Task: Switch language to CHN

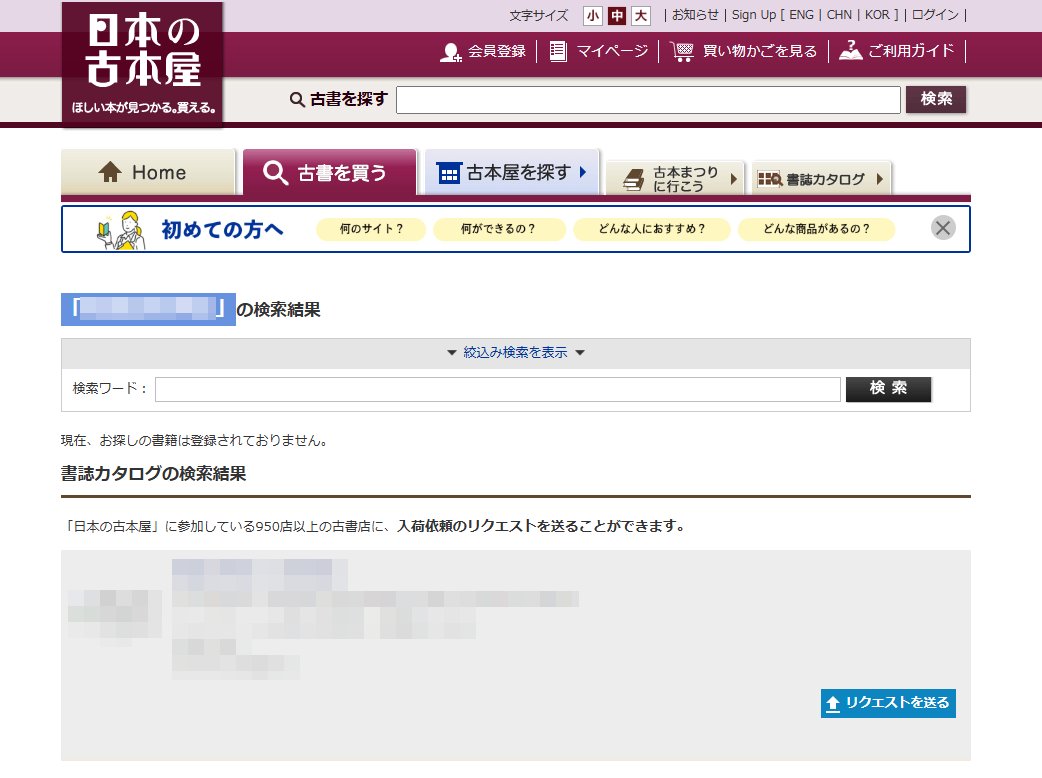Action: click(839, 15)
